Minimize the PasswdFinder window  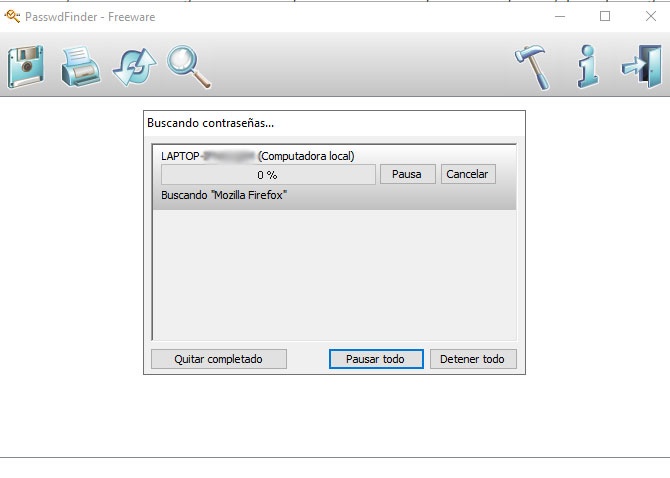click(x=560, y=17)
